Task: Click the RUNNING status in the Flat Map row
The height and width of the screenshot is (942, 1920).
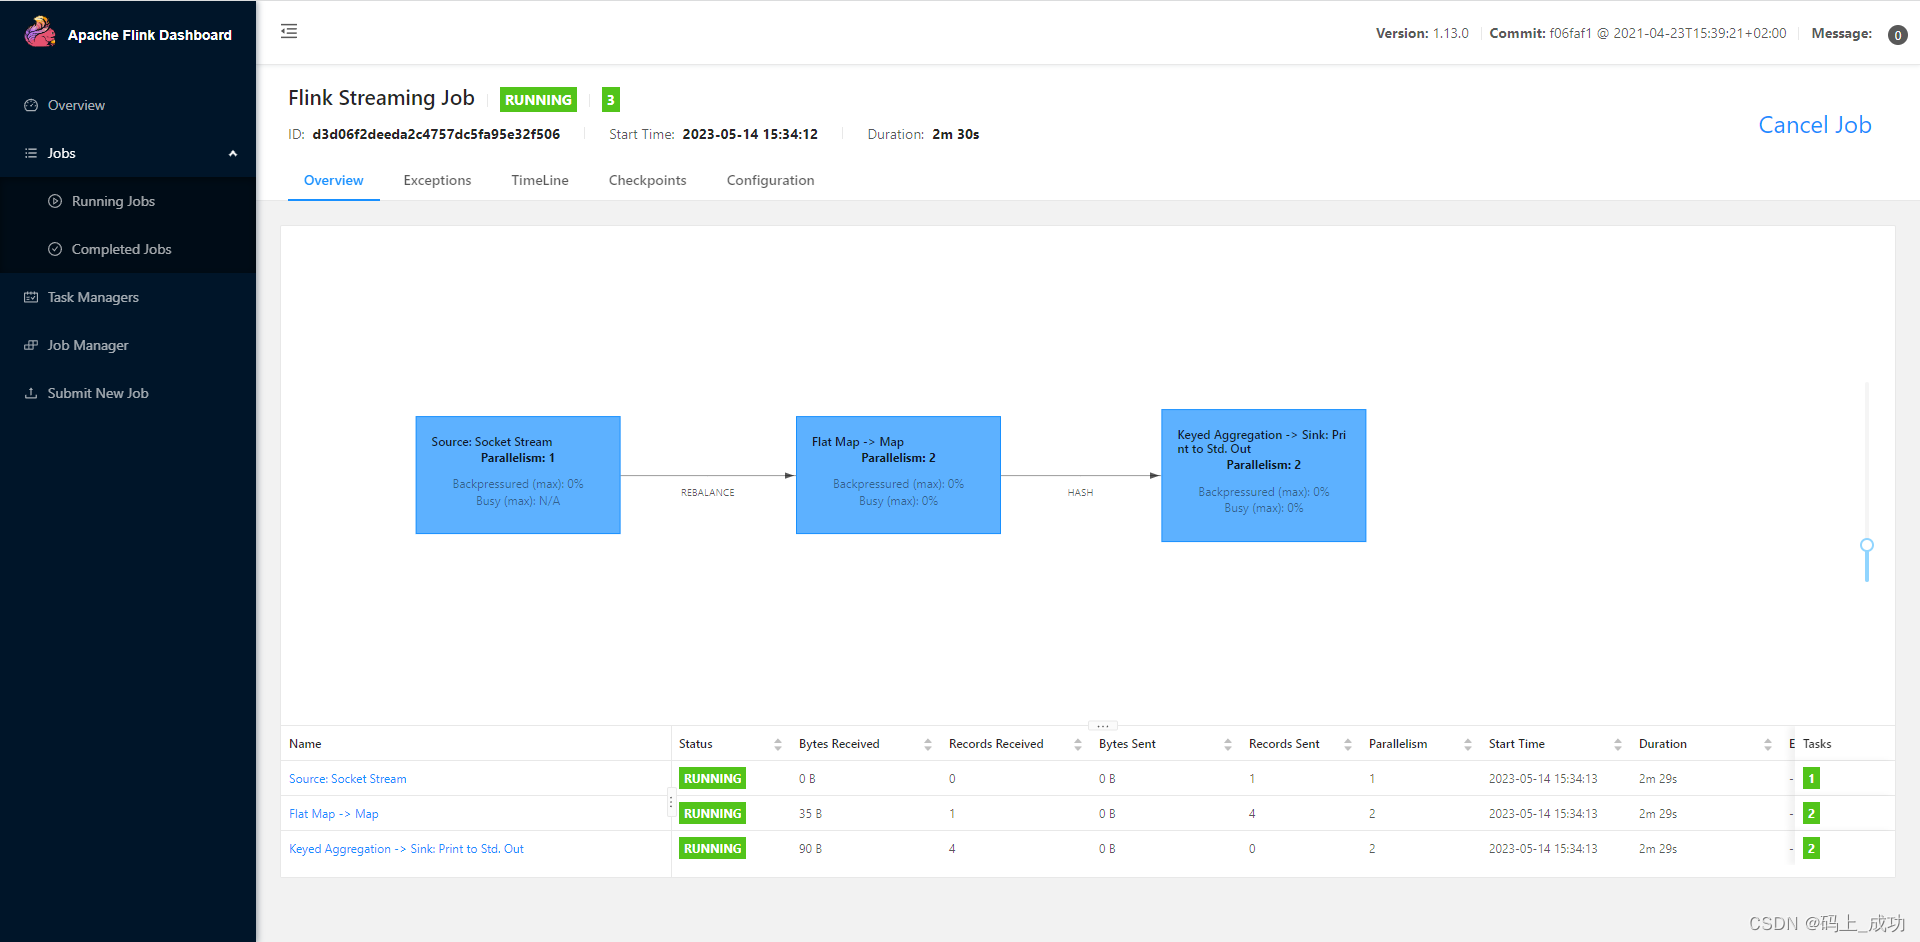Action: tap(712, 813)
